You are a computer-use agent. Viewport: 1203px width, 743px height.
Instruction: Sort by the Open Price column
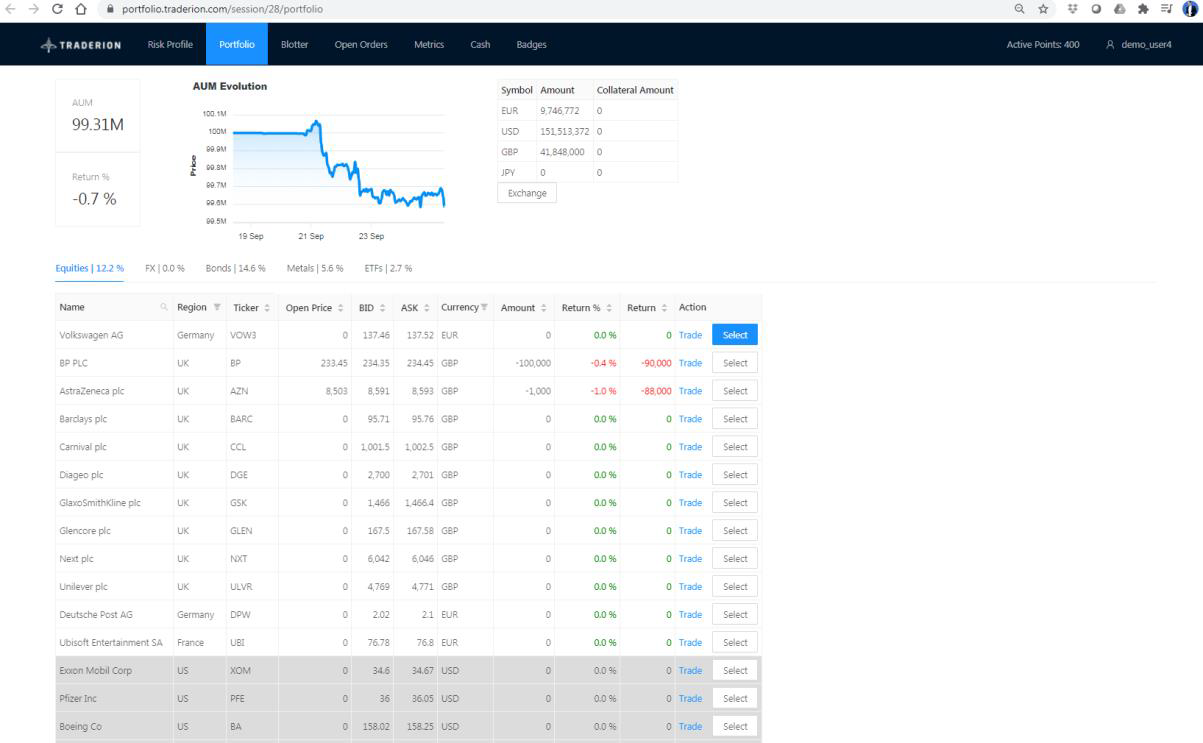tap(314, 308)
